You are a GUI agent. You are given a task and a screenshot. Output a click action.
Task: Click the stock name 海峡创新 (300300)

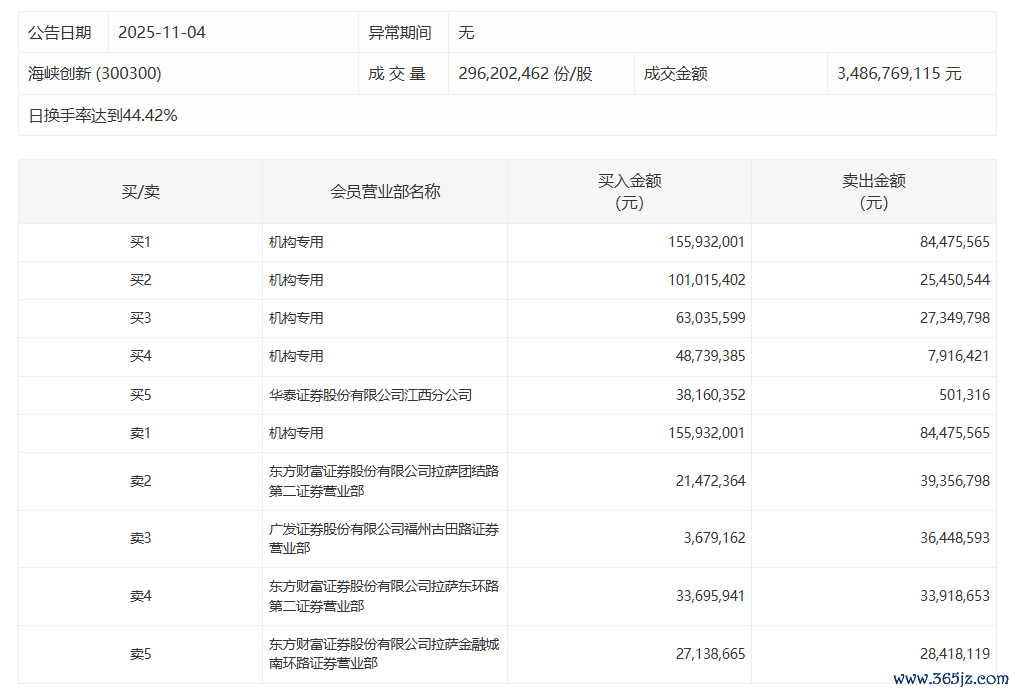[95, 73]
